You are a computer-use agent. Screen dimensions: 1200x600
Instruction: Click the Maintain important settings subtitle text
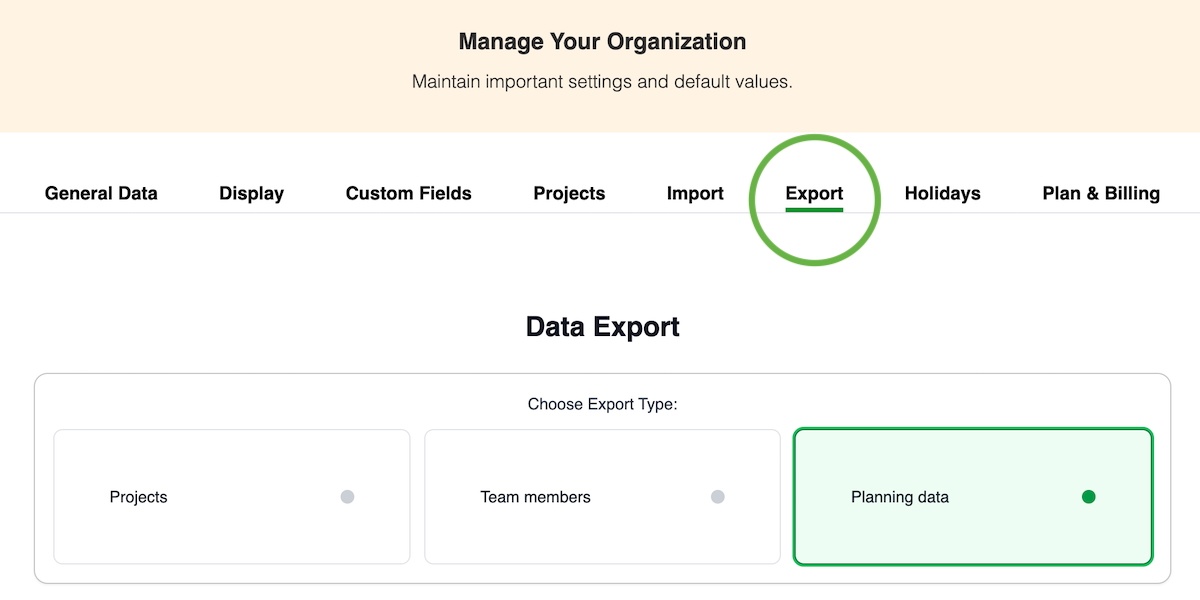tap(602, 82)
